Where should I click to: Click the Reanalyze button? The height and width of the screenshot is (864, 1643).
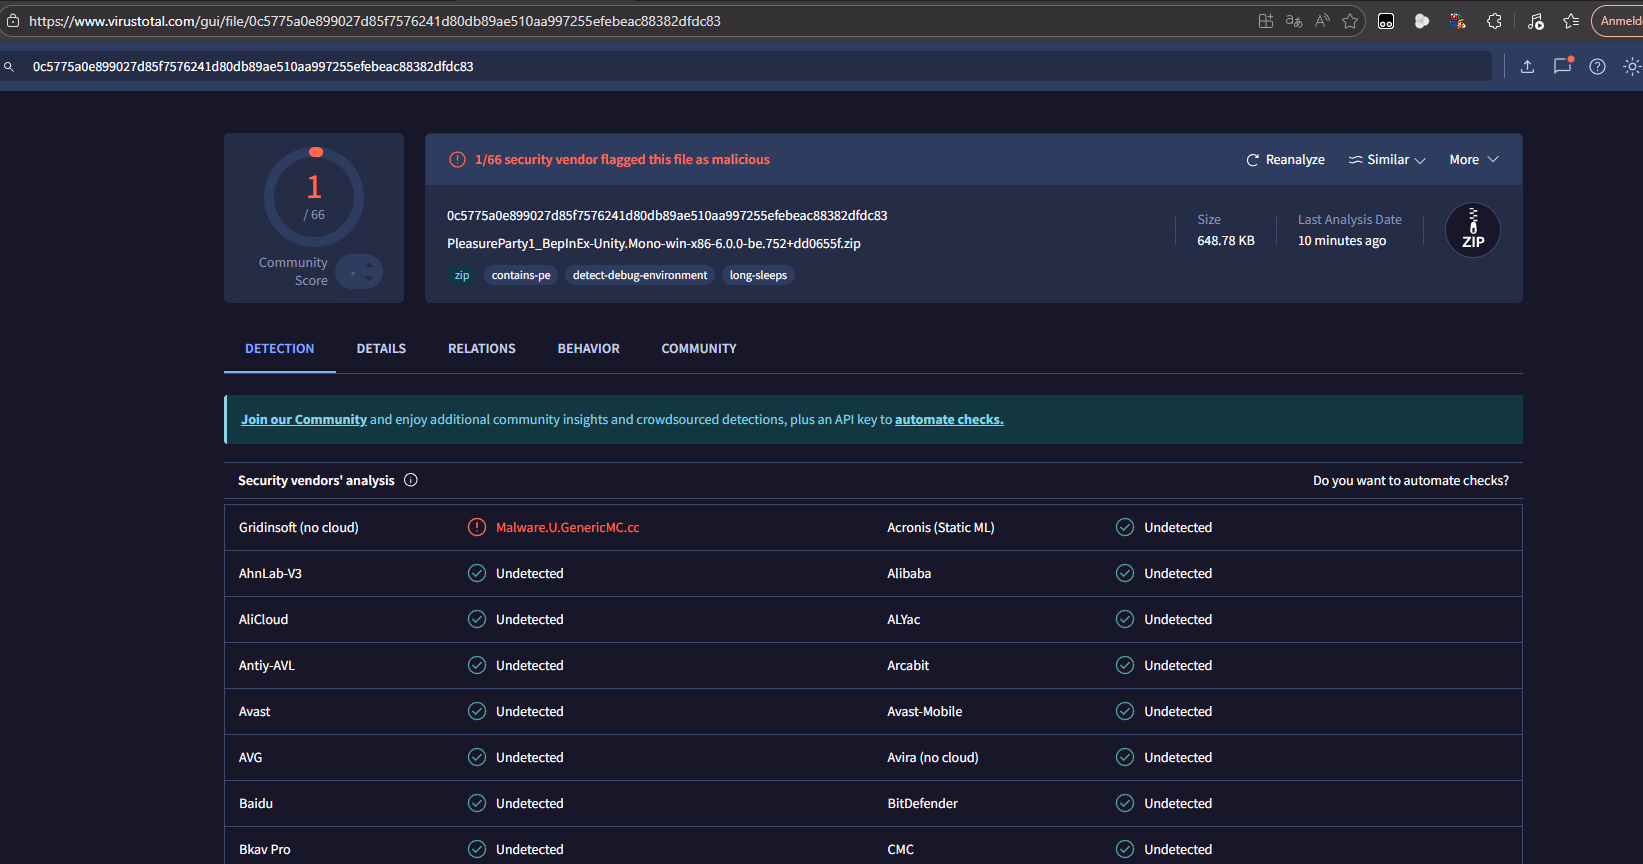[x=1285, y=160]
